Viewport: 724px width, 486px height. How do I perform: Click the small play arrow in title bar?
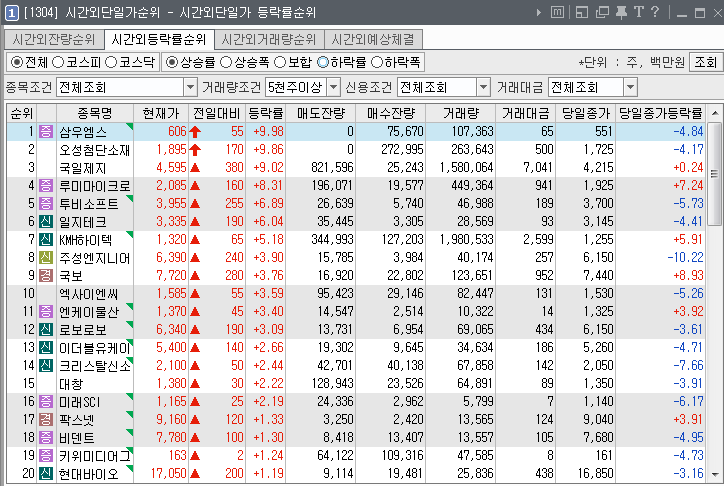coord(538,12)
